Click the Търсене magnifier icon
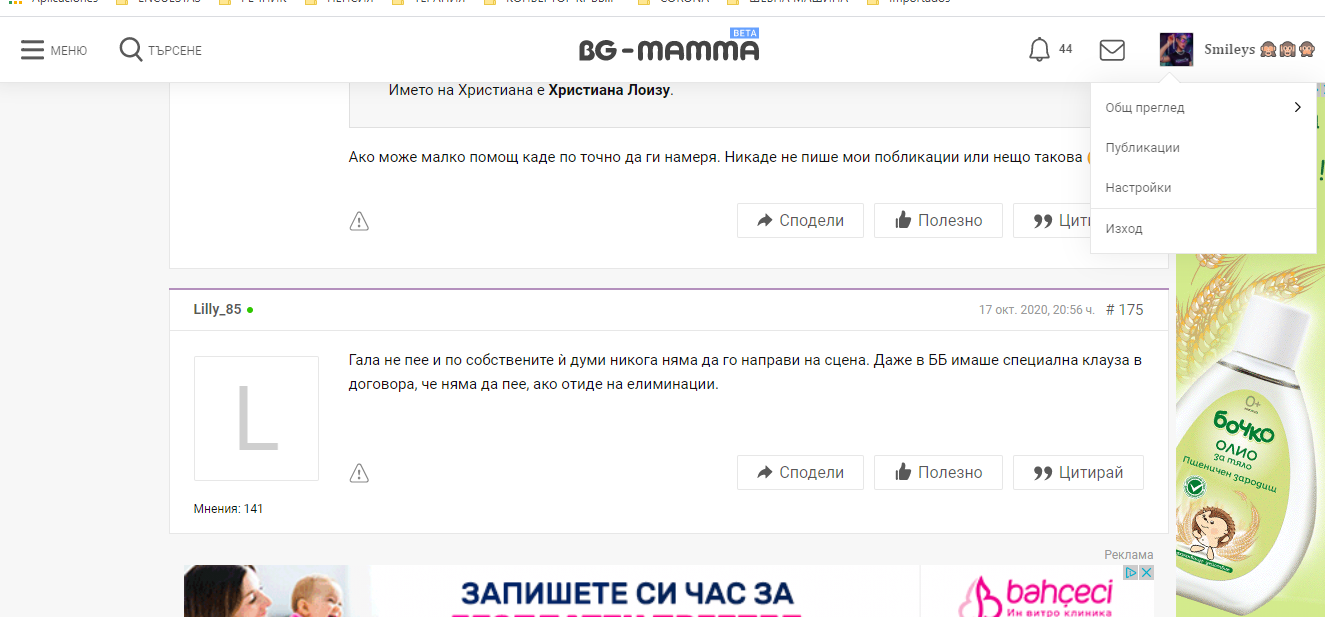The width and height of the screenshot is (1325, 617). [131, 50]
